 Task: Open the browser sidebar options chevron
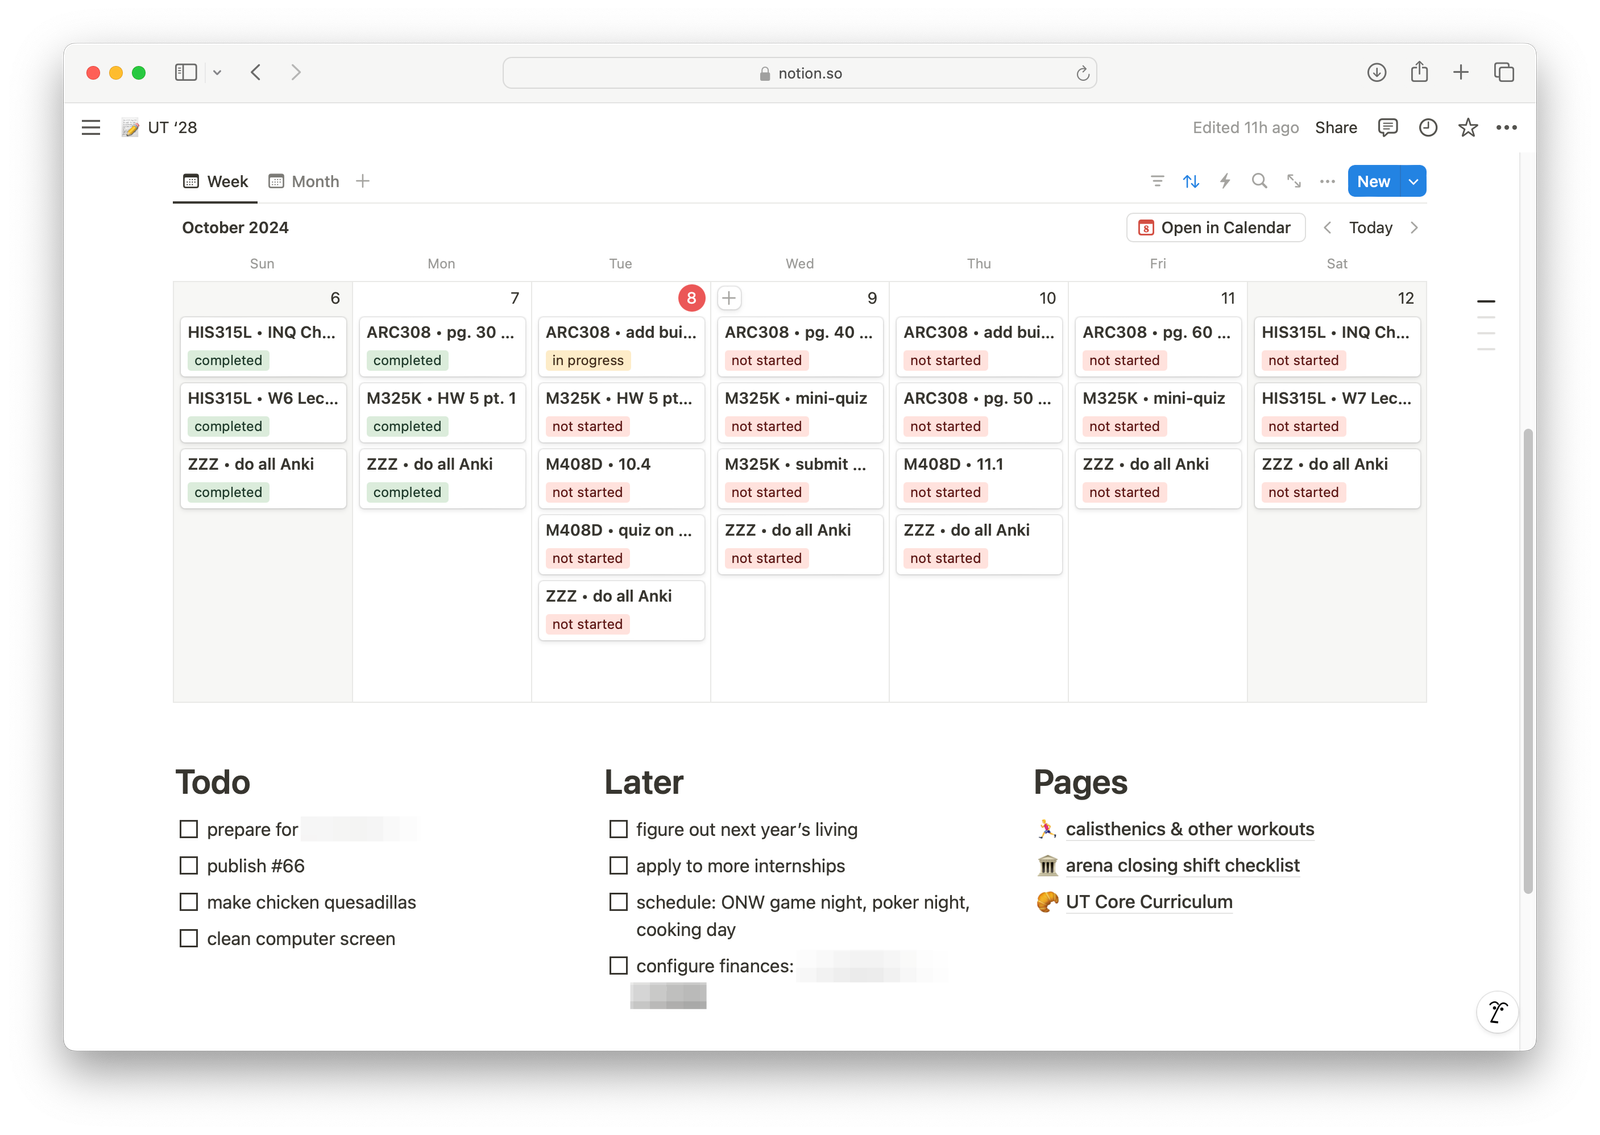pyautogui.click(x=218, y=72)
